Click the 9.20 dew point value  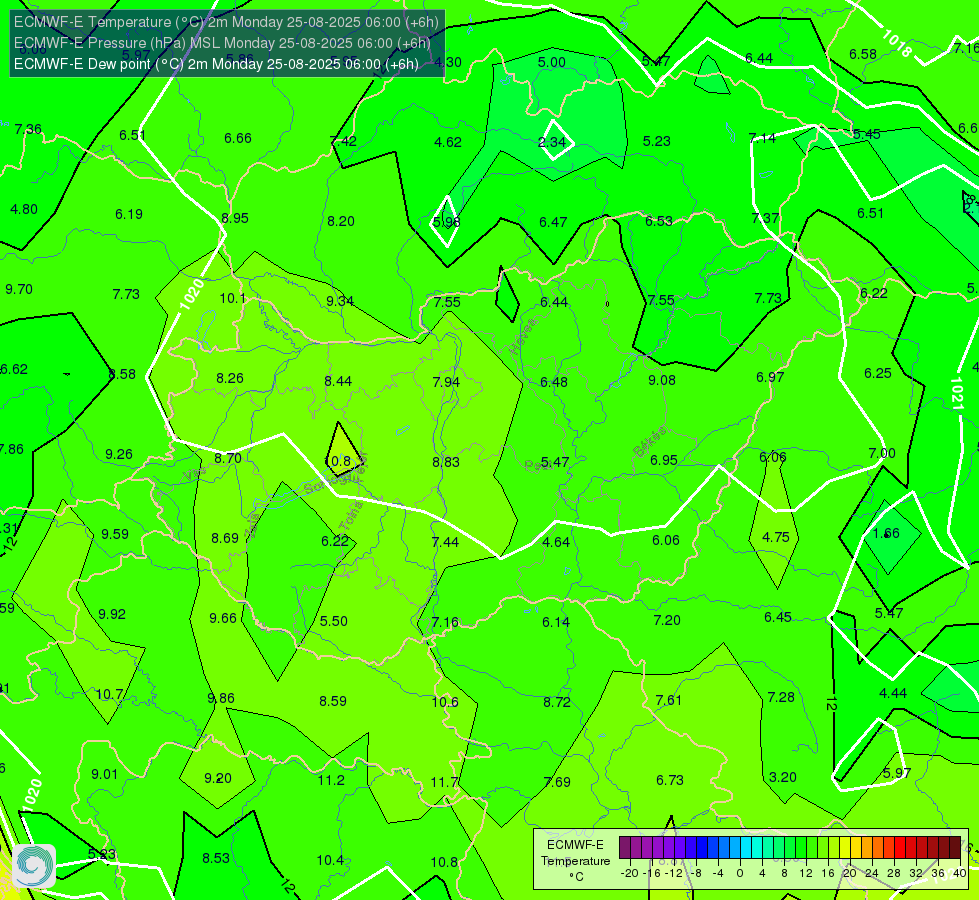pyautogui.click(x=218, y=778)
